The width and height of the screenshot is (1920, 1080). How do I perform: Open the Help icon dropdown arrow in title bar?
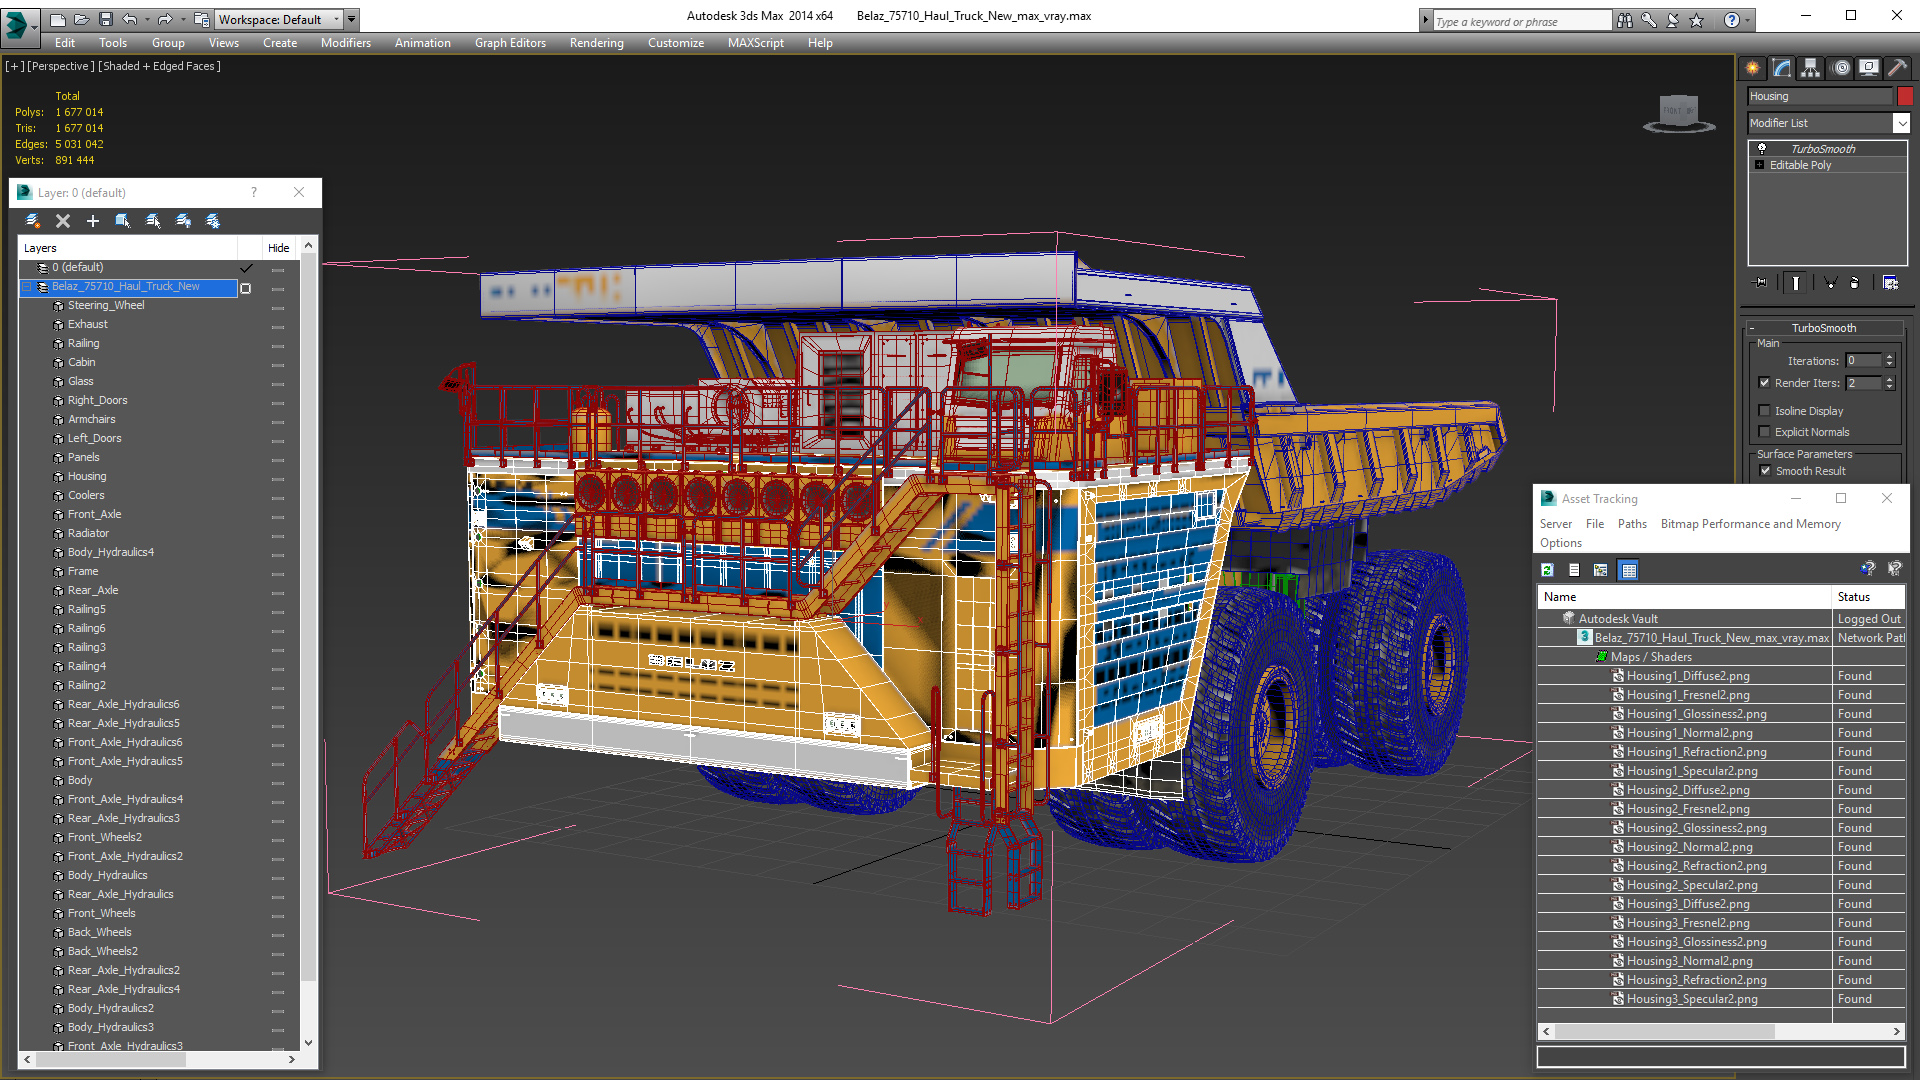click(x=1748, y=20)
